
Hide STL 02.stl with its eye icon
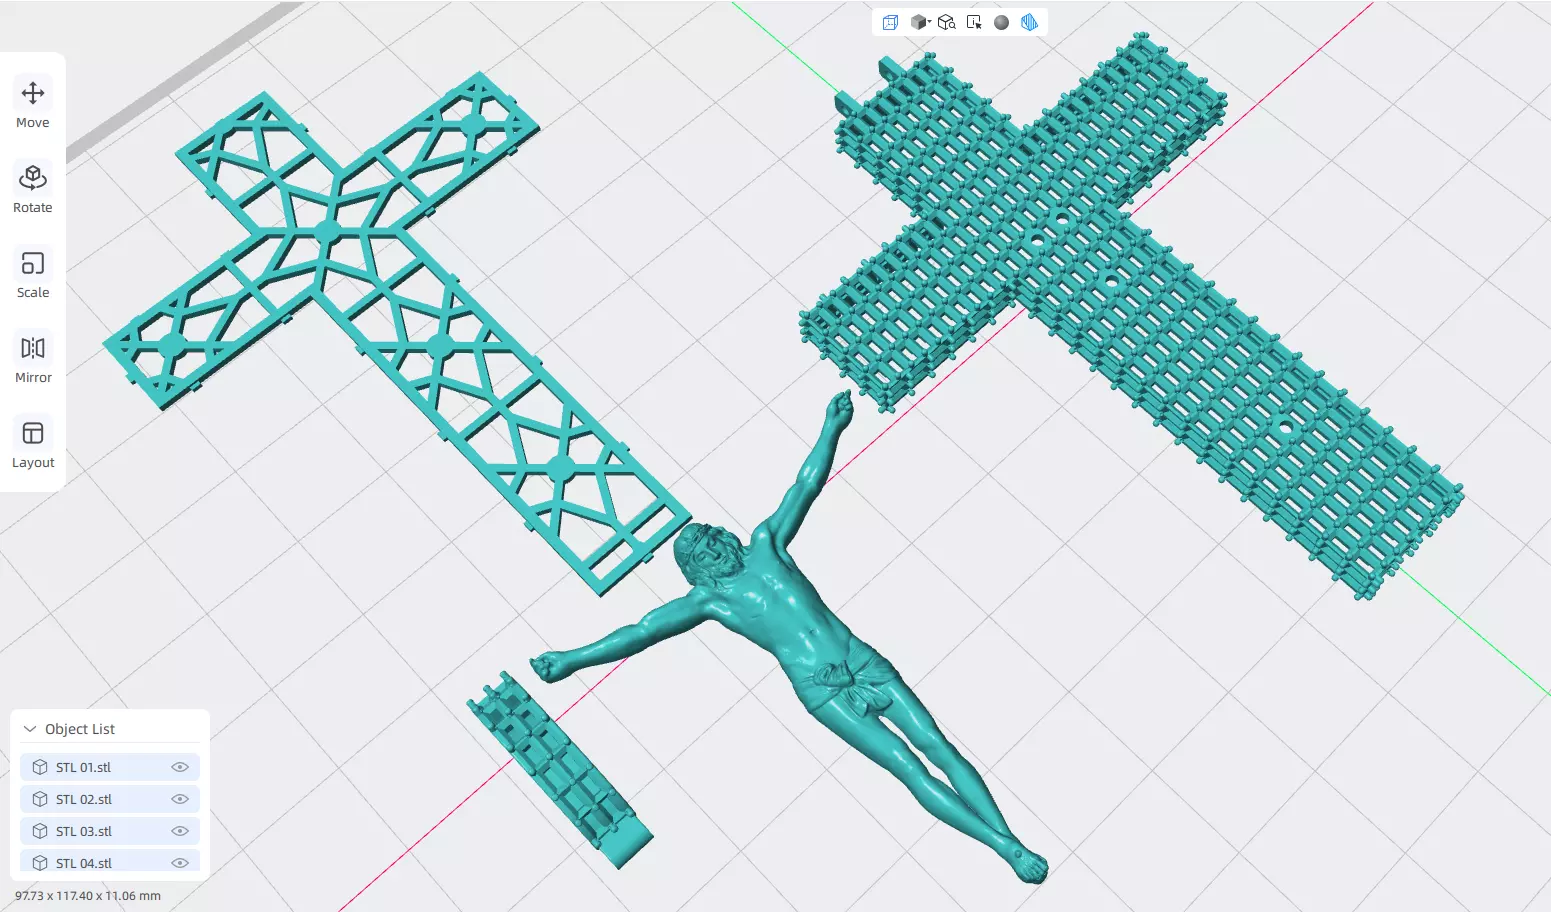coord(180,799)
